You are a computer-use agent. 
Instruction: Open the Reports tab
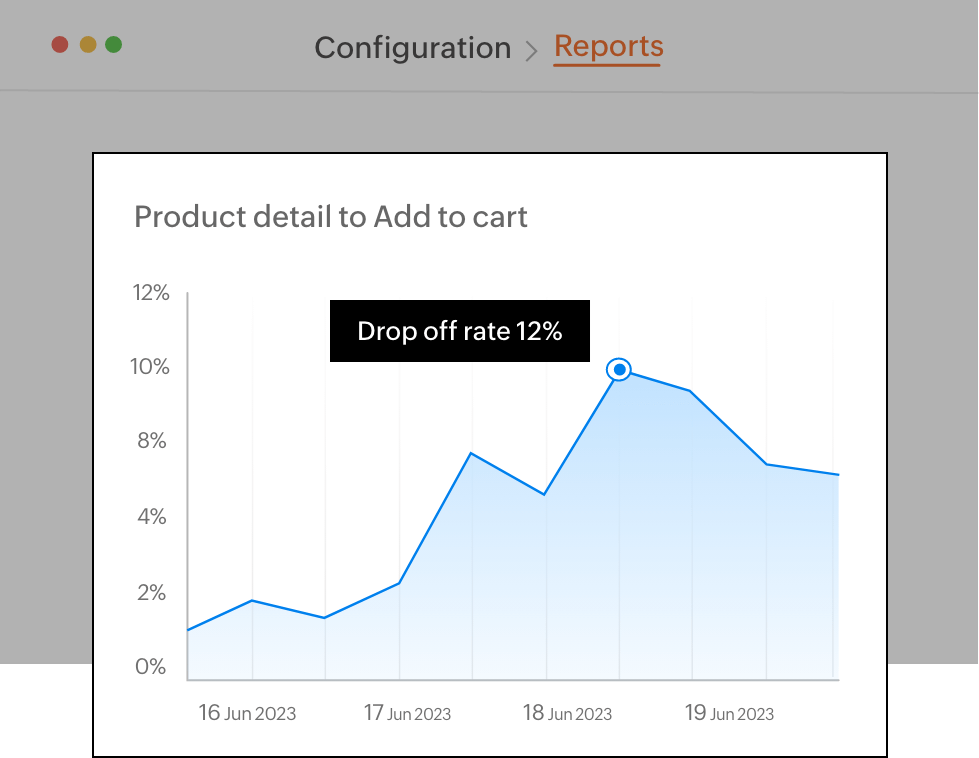[608, 46]
